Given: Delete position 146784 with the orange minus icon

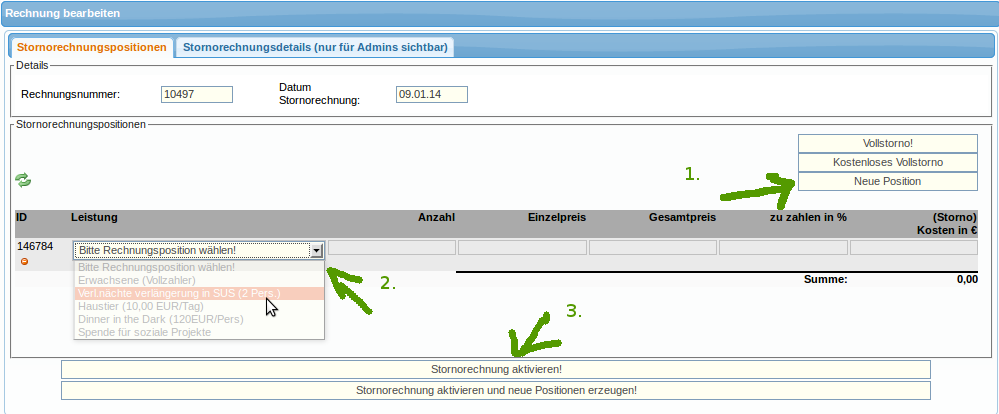Looking at the screenshot, I should point(24,261).
